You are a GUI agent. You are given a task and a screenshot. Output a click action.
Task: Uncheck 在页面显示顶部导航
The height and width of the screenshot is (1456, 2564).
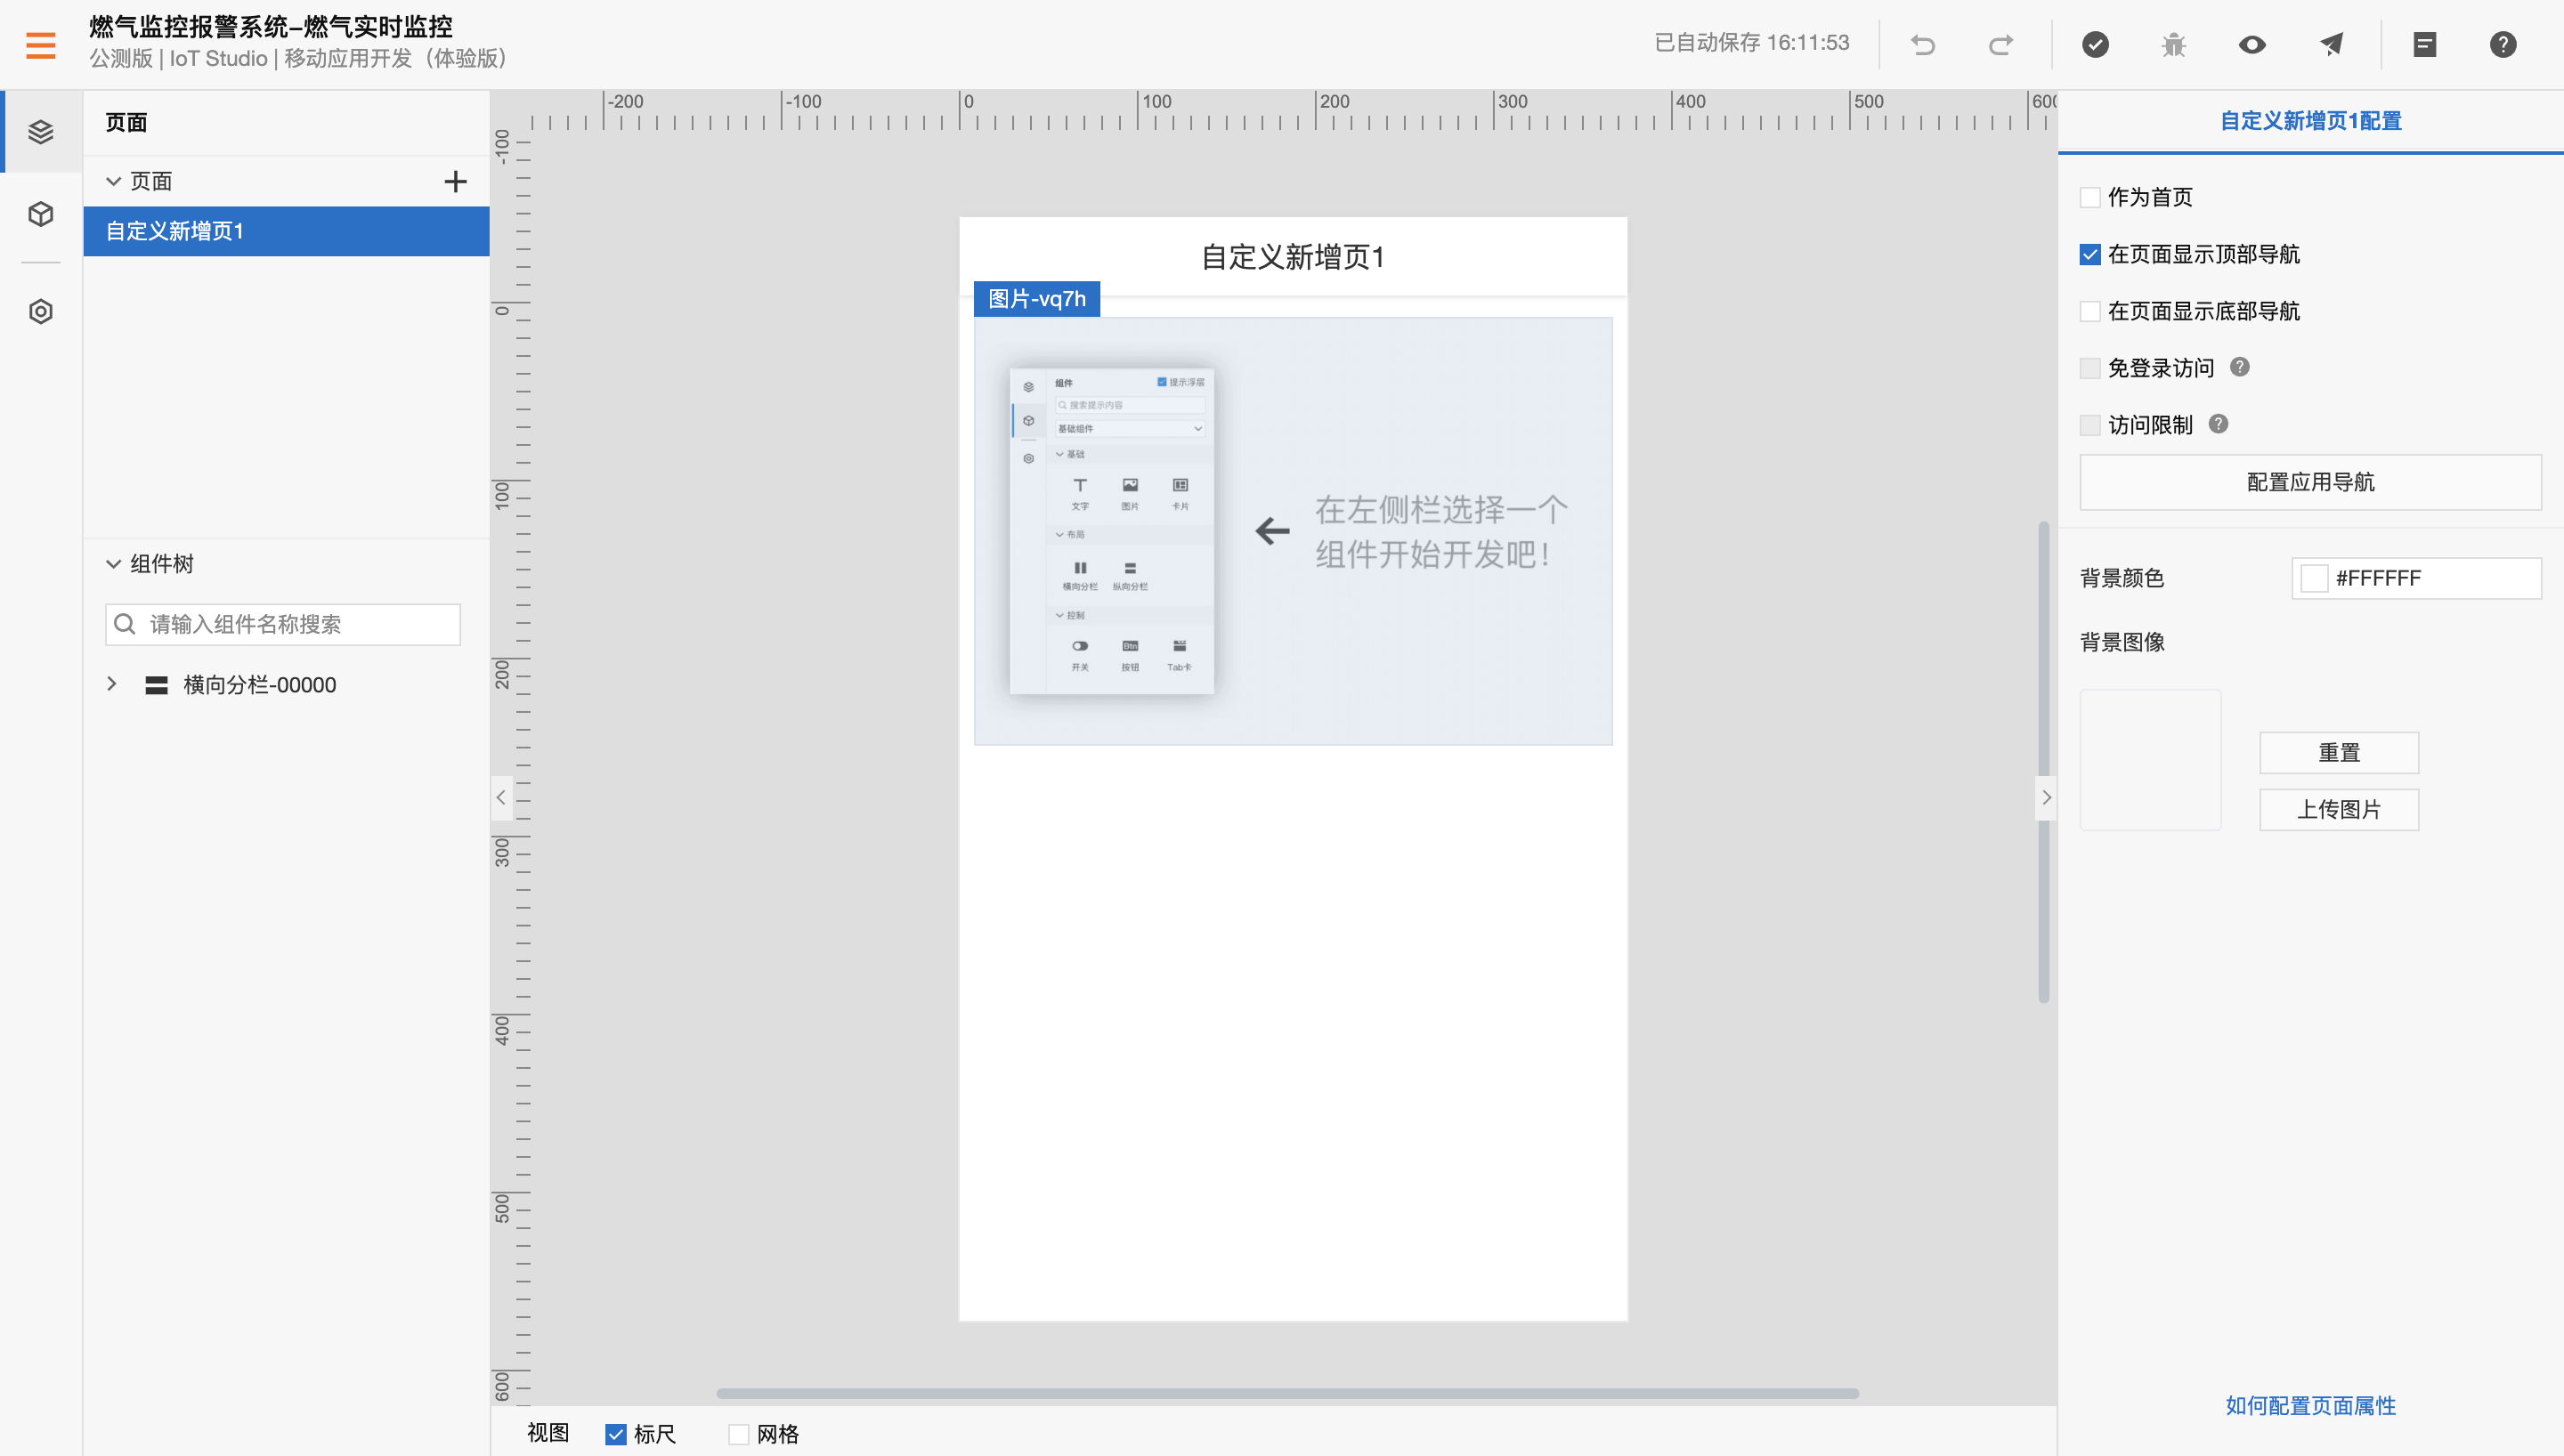point(2090,254)
